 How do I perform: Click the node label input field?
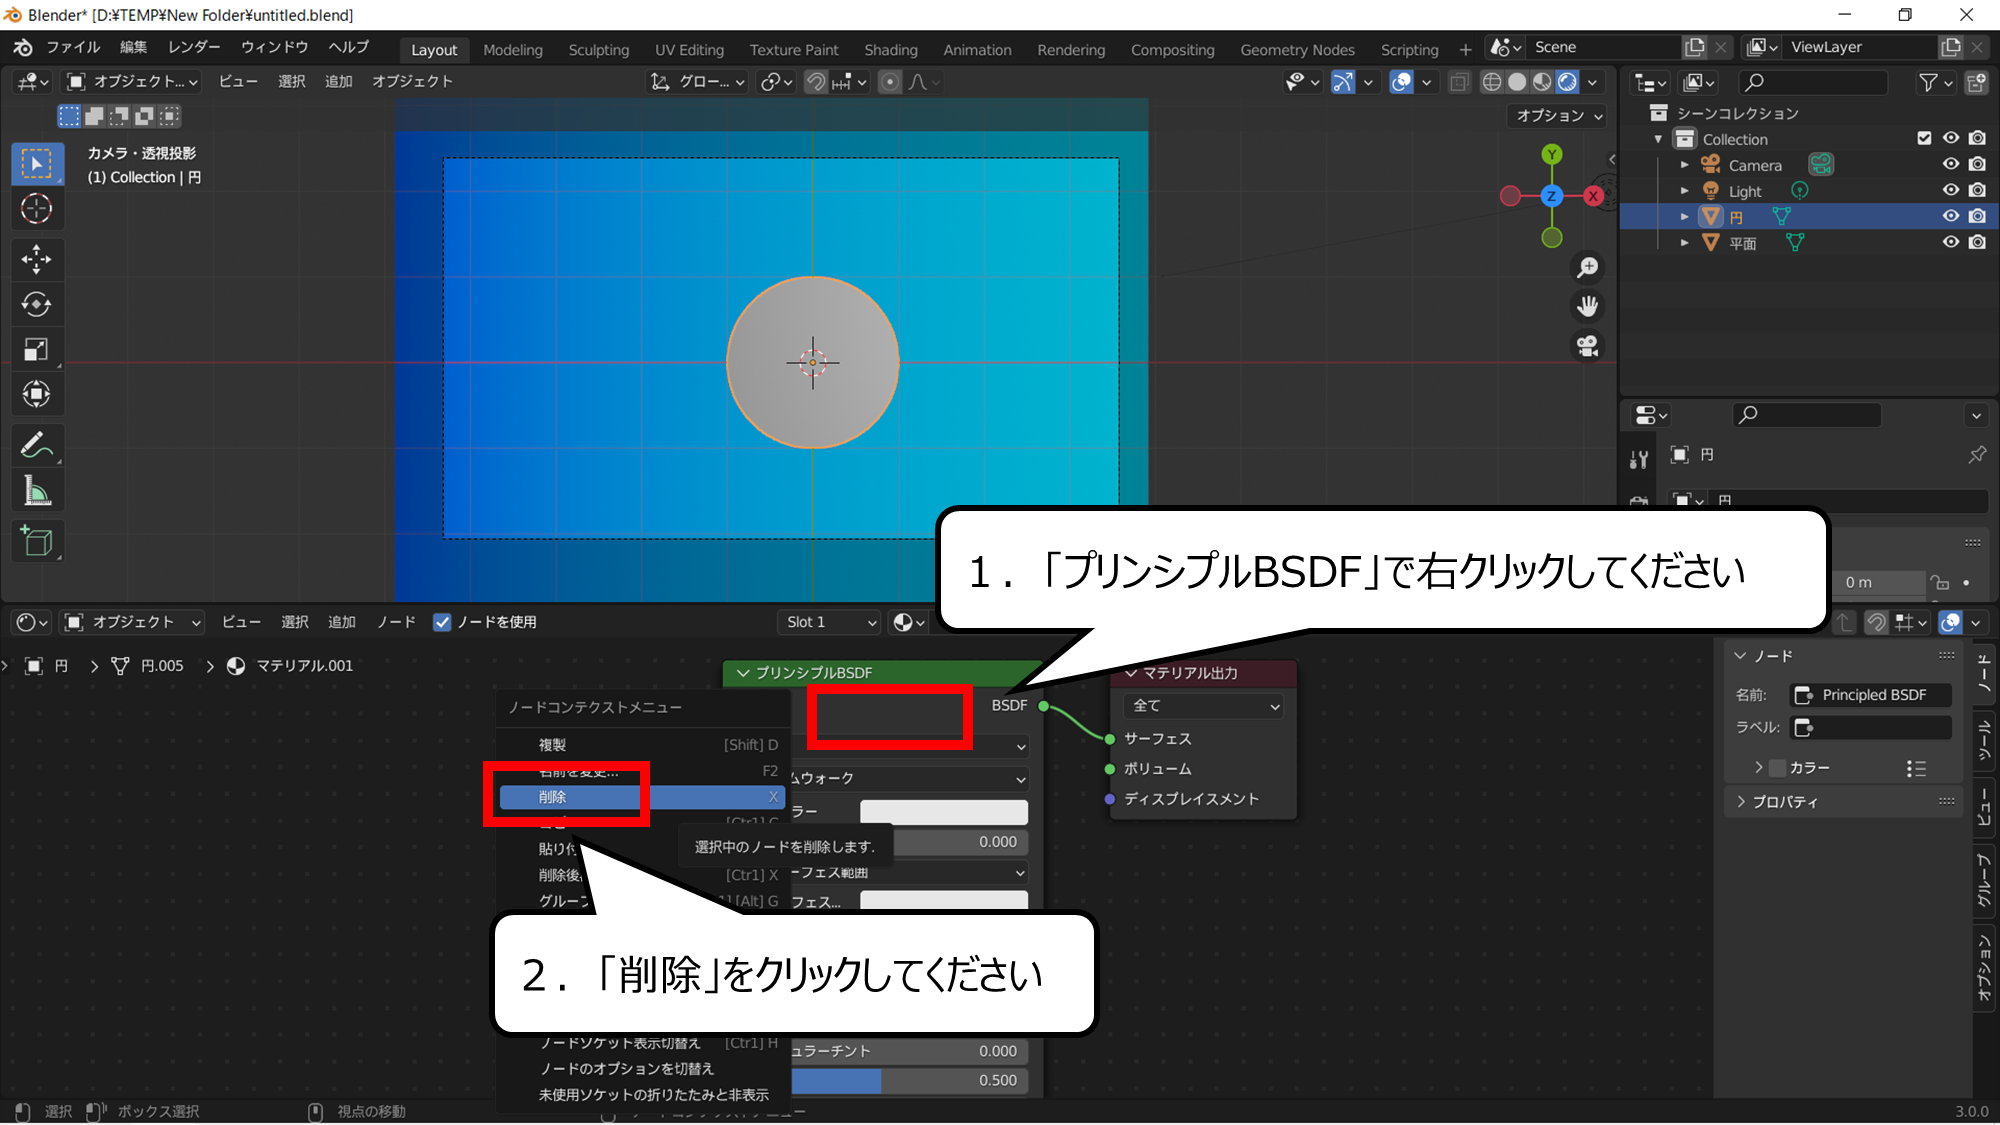1871,727
